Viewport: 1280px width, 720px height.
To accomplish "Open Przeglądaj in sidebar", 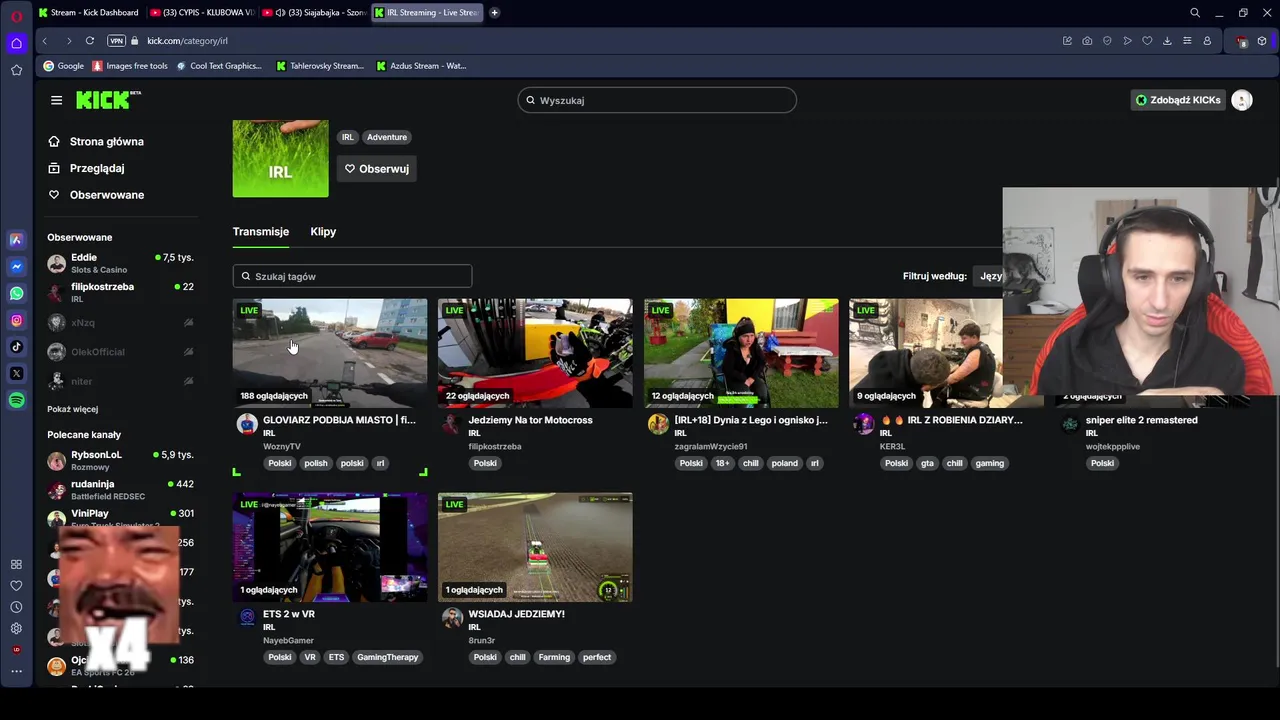I will tap(86, 168).
